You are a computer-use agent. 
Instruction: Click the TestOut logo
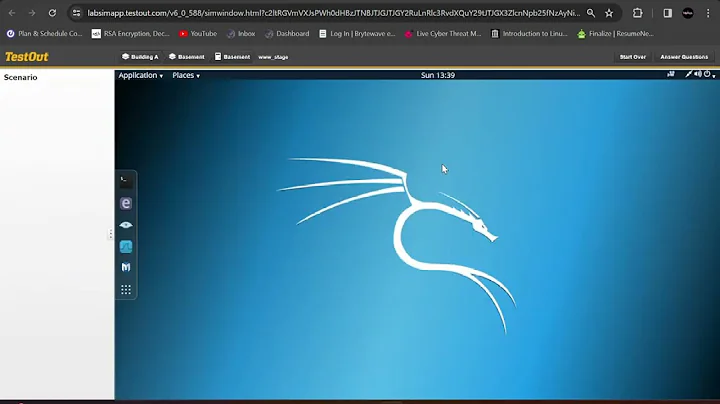27,57
